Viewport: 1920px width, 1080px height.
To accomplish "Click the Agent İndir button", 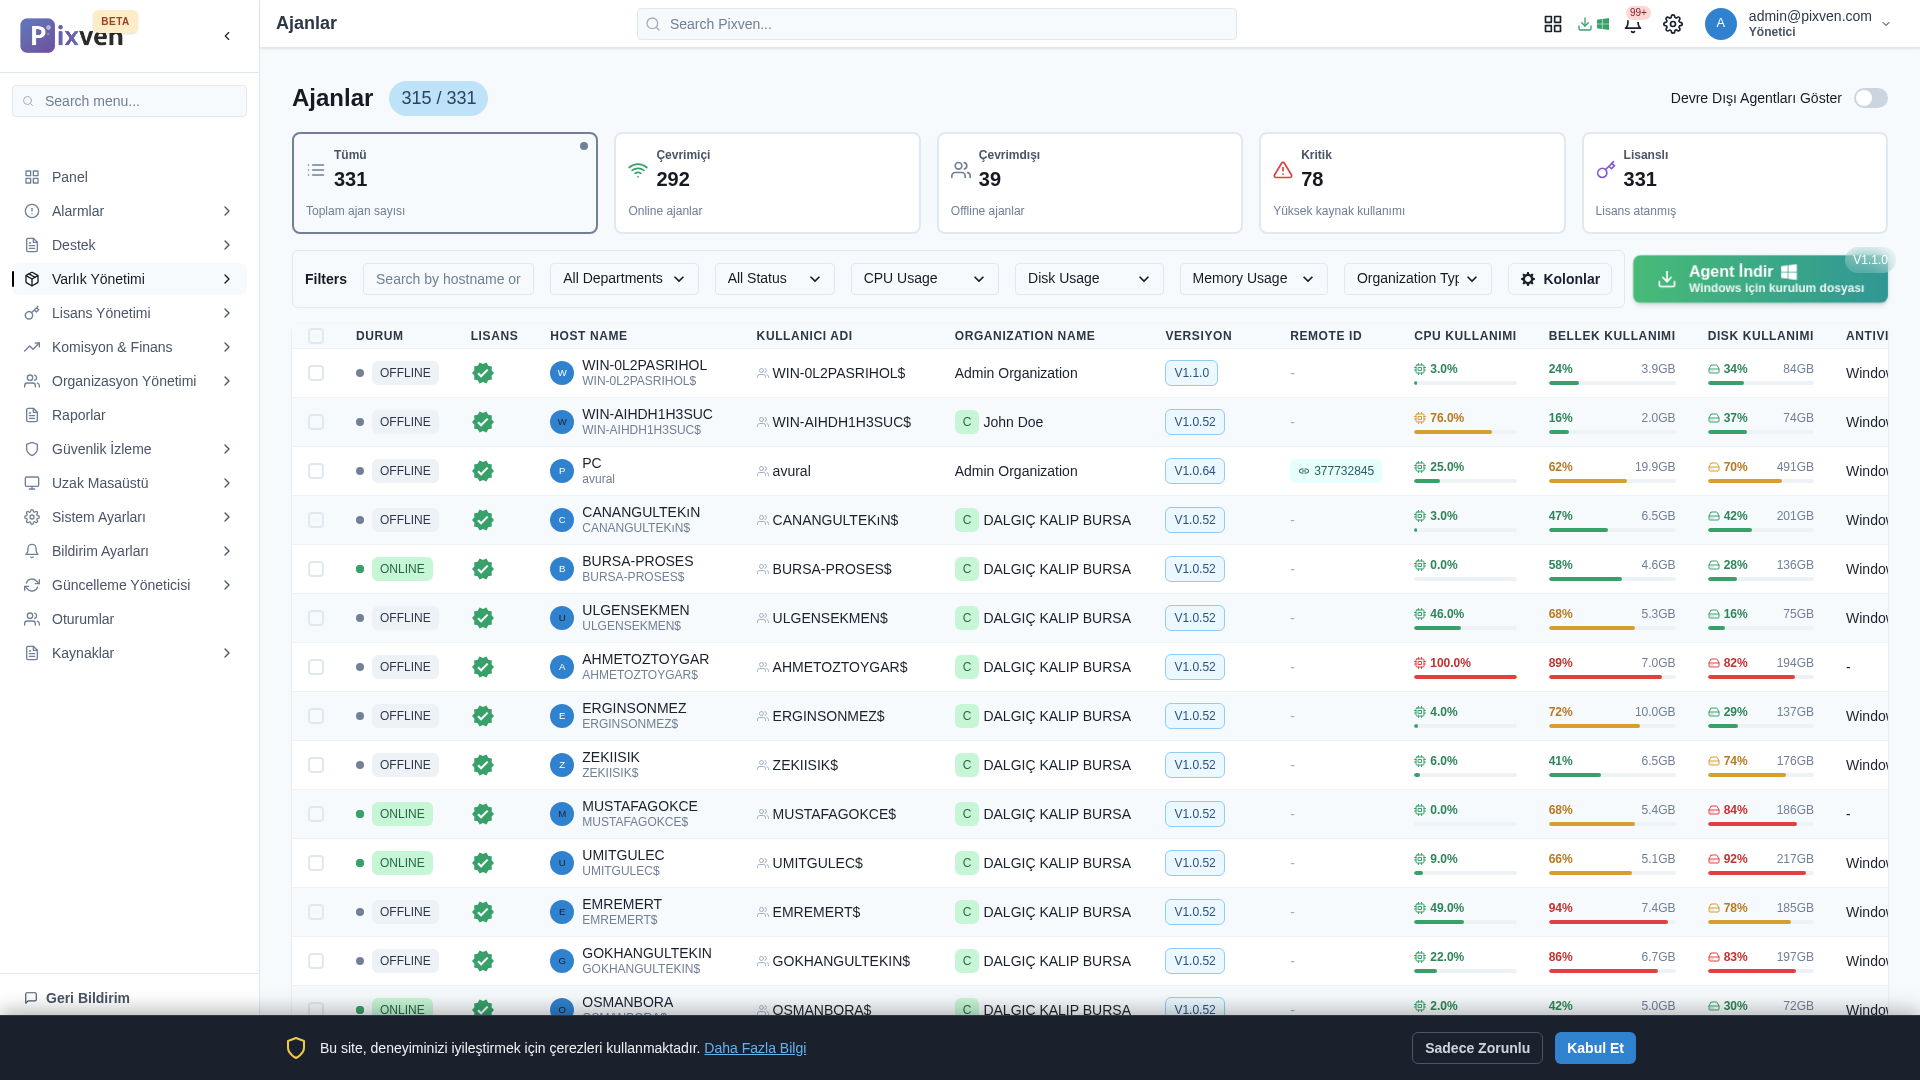I will 1760,279.
